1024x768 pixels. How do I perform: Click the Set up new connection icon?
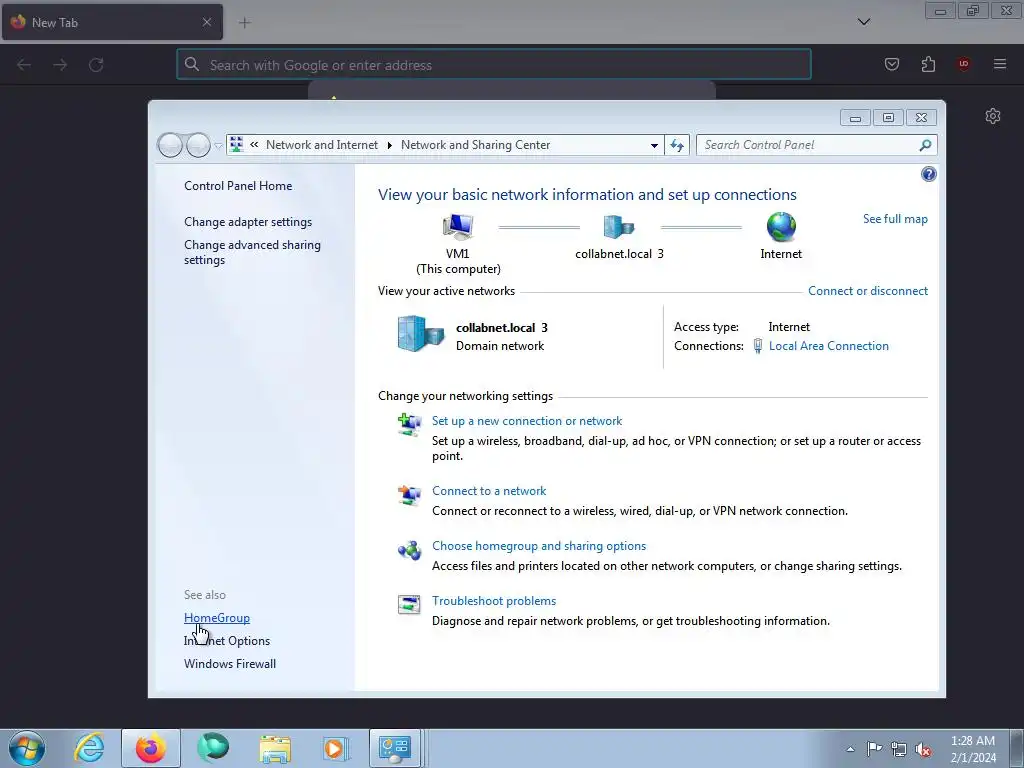pyautogui.click(x=409, y=424)
